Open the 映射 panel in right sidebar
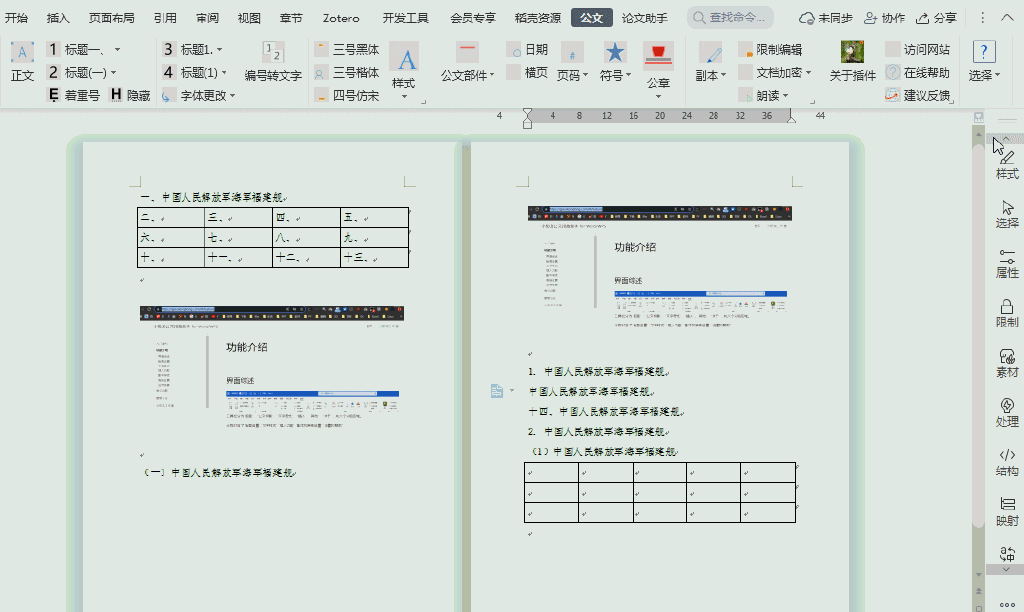The height and width of the screenshot is (612, 1024). 1007,511
